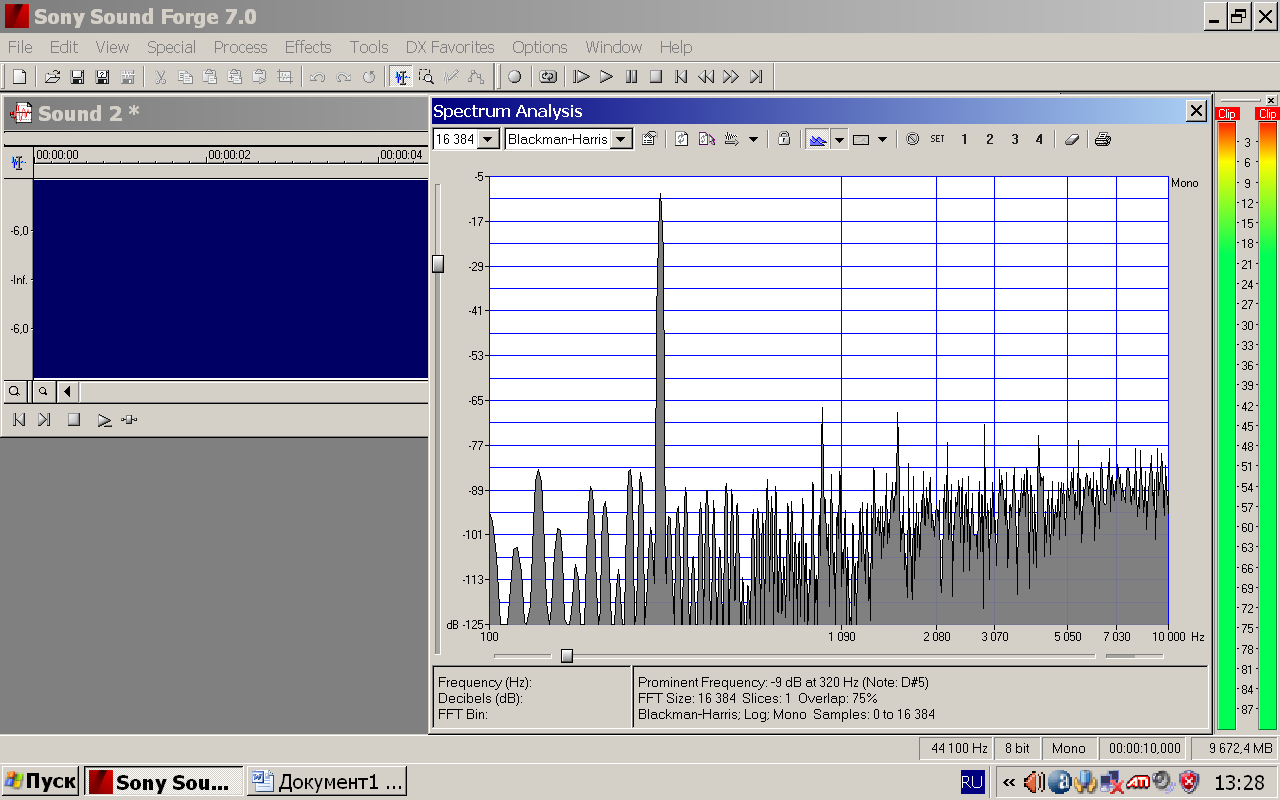Screen dimensions: 1280x800
Task: Go to start in the Sound 2 window transport
Action: (x=18, y=420)
